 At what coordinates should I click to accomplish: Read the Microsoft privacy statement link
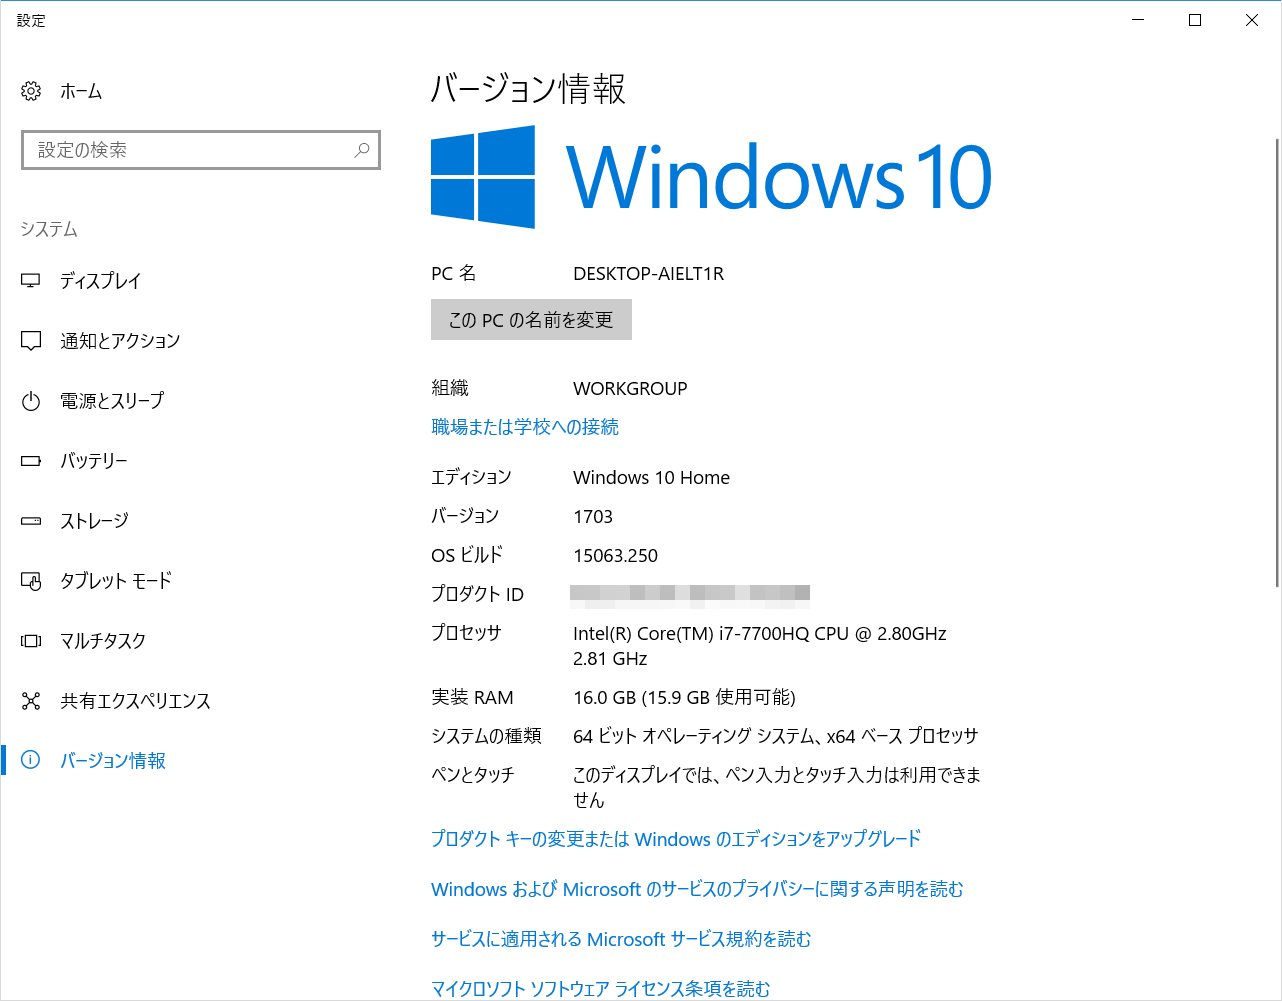[697, 889]
